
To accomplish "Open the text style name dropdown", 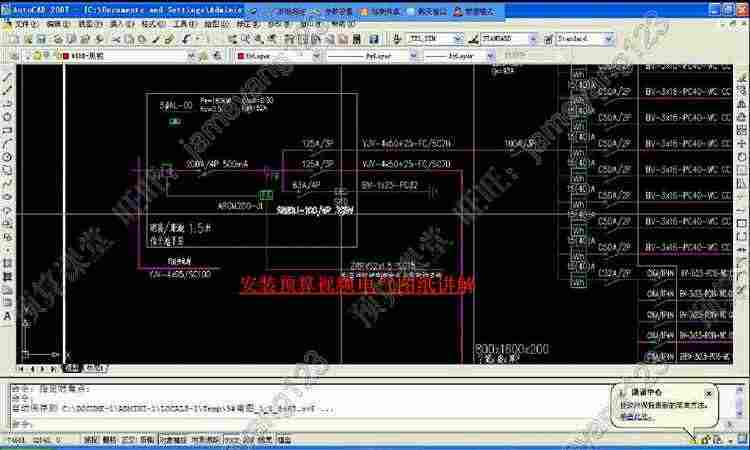I will click(458, 39).
